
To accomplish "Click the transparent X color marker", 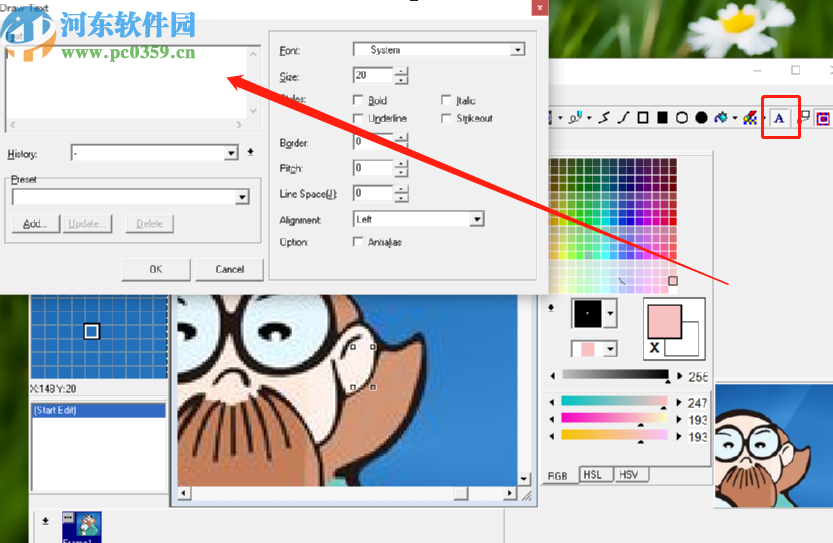I will click(654, 347).
